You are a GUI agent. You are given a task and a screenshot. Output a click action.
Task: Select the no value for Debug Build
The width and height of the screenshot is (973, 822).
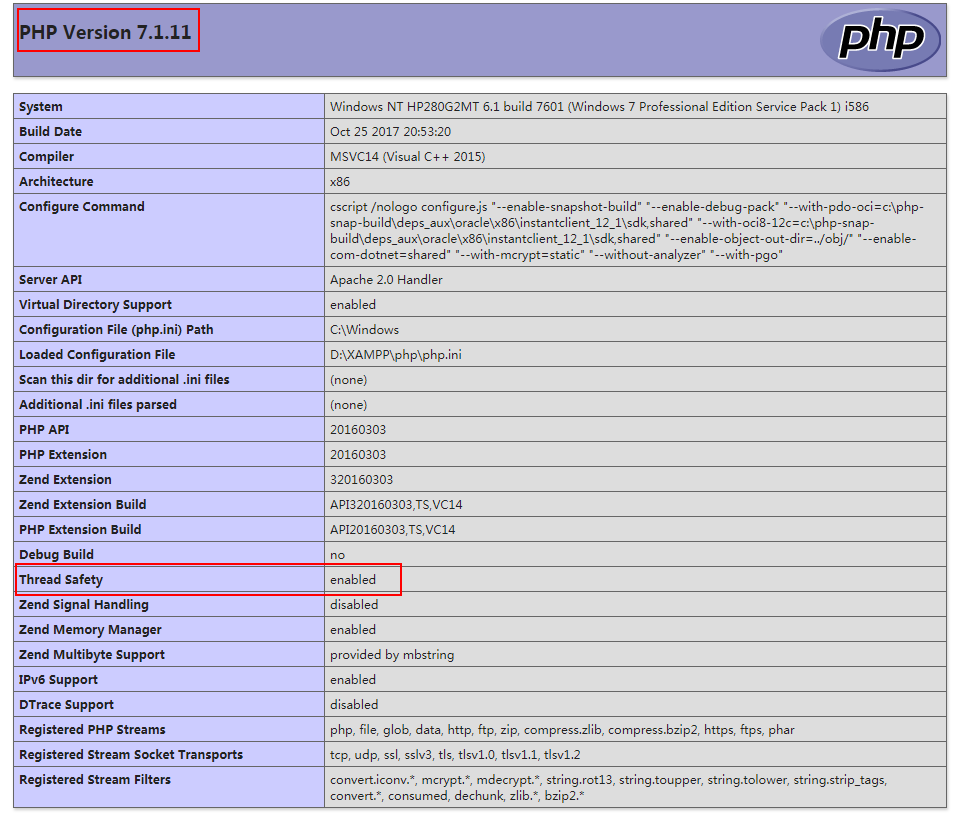click(x=338, y=555)
